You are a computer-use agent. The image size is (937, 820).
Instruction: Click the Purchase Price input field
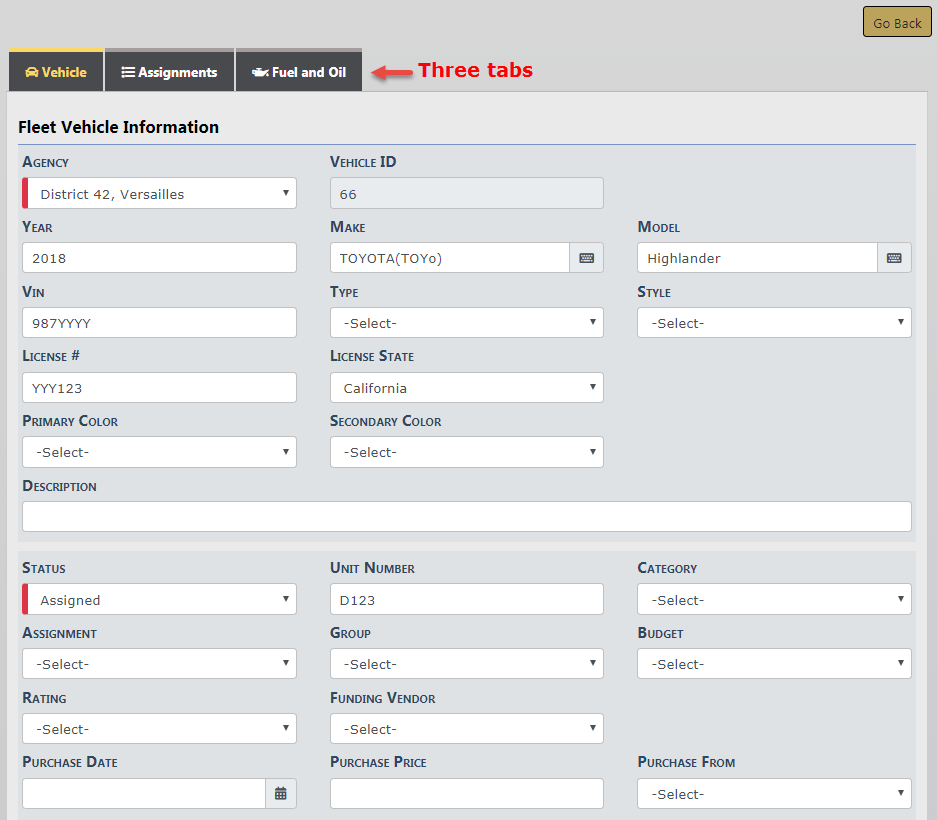[466, 794]
